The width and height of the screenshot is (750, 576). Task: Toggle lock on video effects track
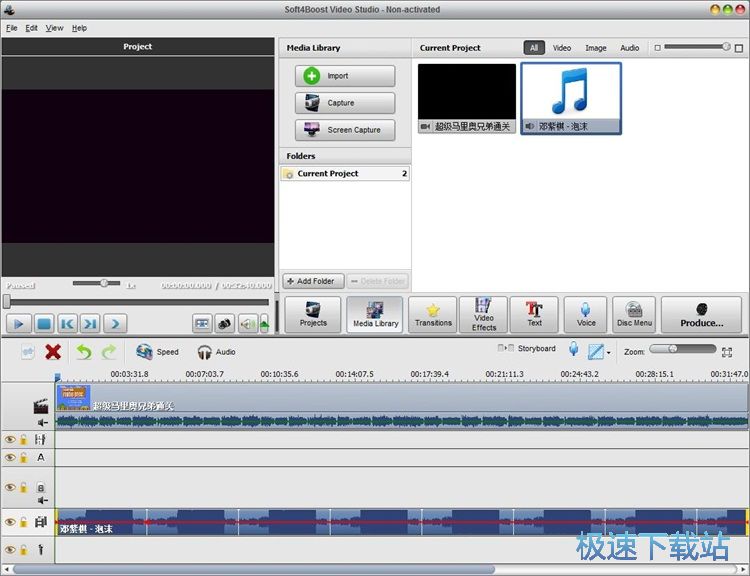[23, 439]
